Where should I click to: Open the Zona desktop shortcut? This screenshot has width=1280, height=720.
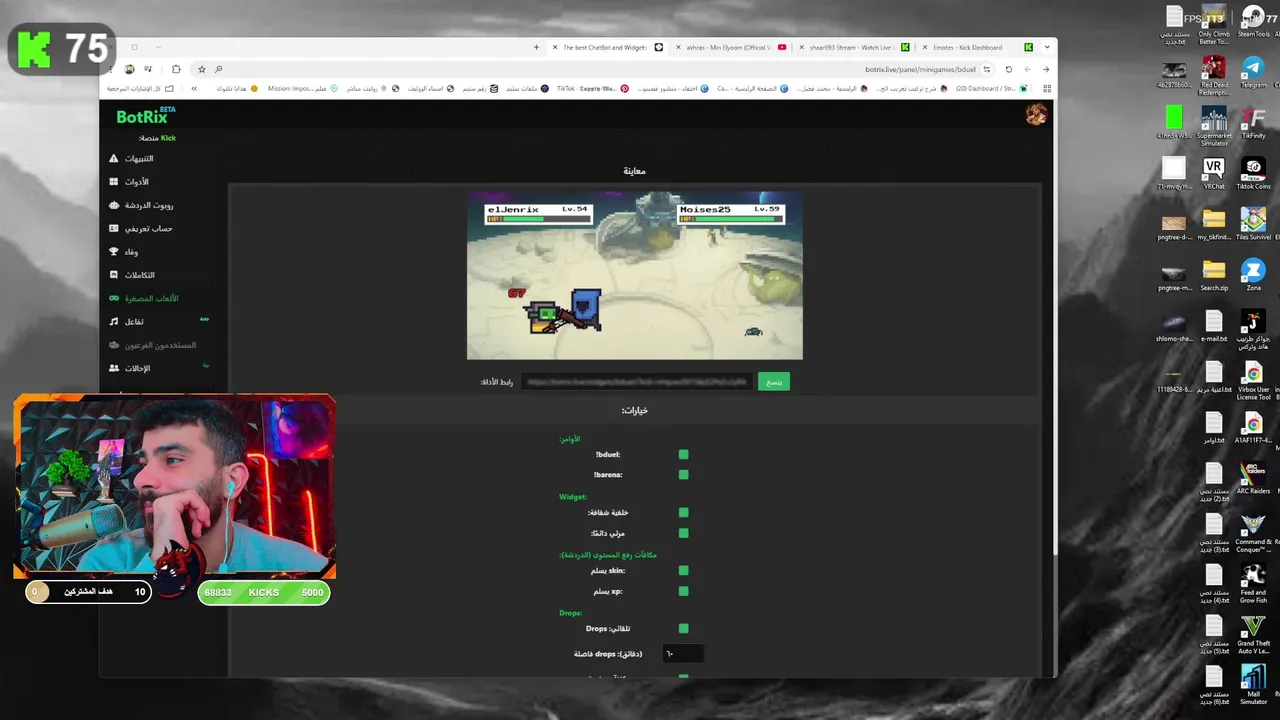(x=1253, y=276)
